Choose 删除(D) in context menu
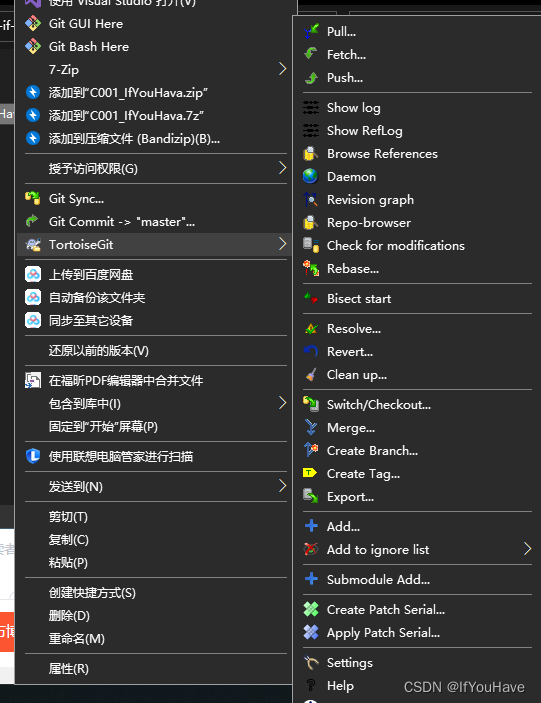541x703 pixels. click(155, 616)
